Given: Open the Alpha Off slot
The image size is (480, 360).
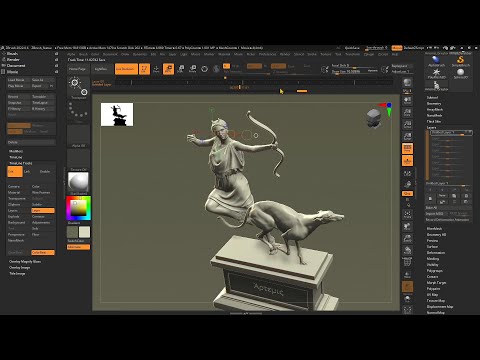Looking at the screenshot, I should click(x=79, y=136).
